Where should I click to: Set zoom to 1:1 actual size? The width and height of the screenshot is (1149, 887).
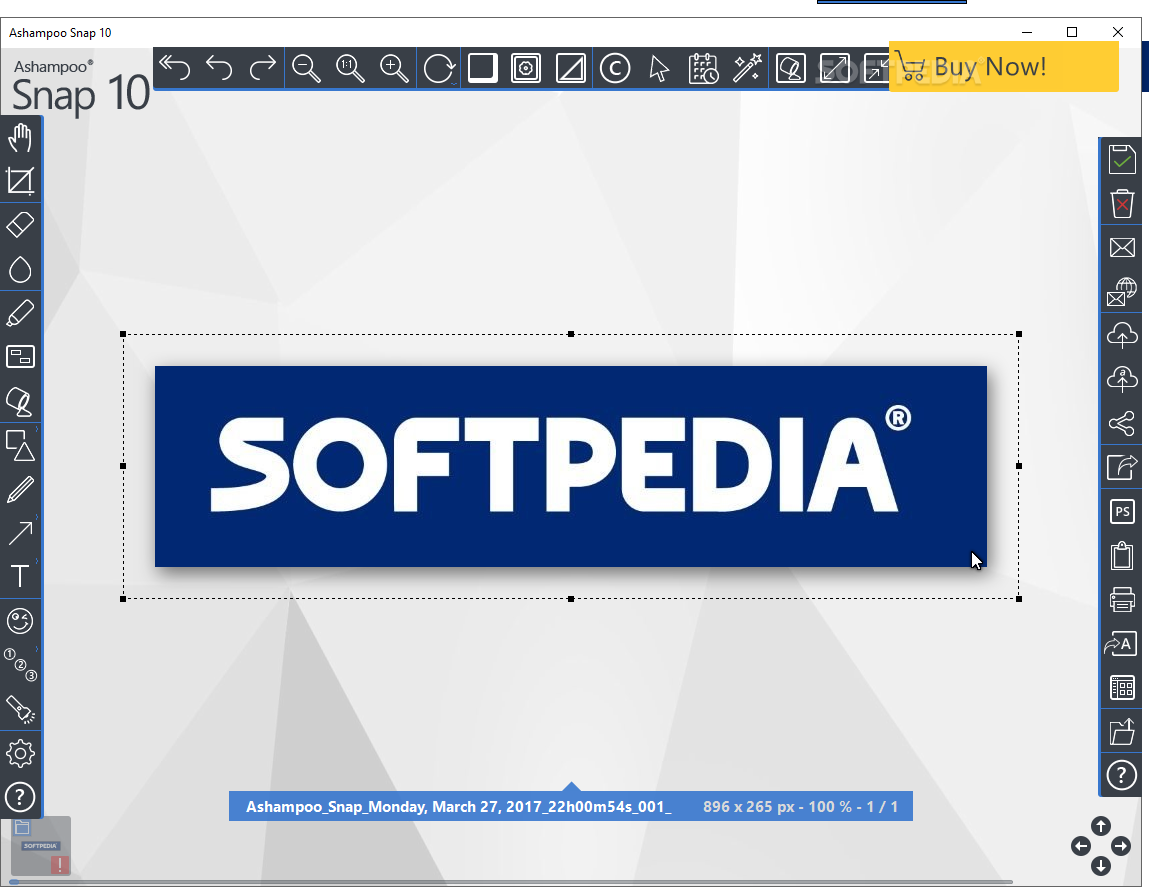click(x=350, y=68)
